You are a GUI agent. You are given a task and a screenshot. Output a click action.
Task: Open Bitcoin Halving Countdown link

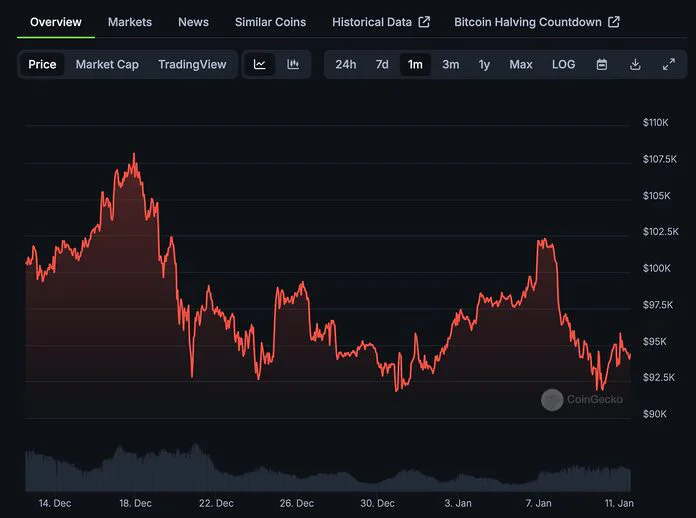[537, 22]
